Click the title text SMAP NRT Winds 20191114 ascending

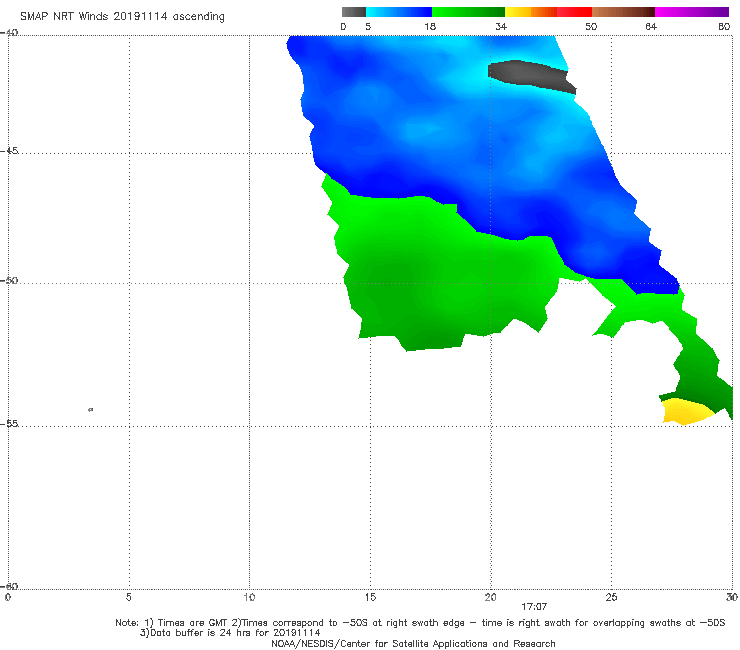122,17
